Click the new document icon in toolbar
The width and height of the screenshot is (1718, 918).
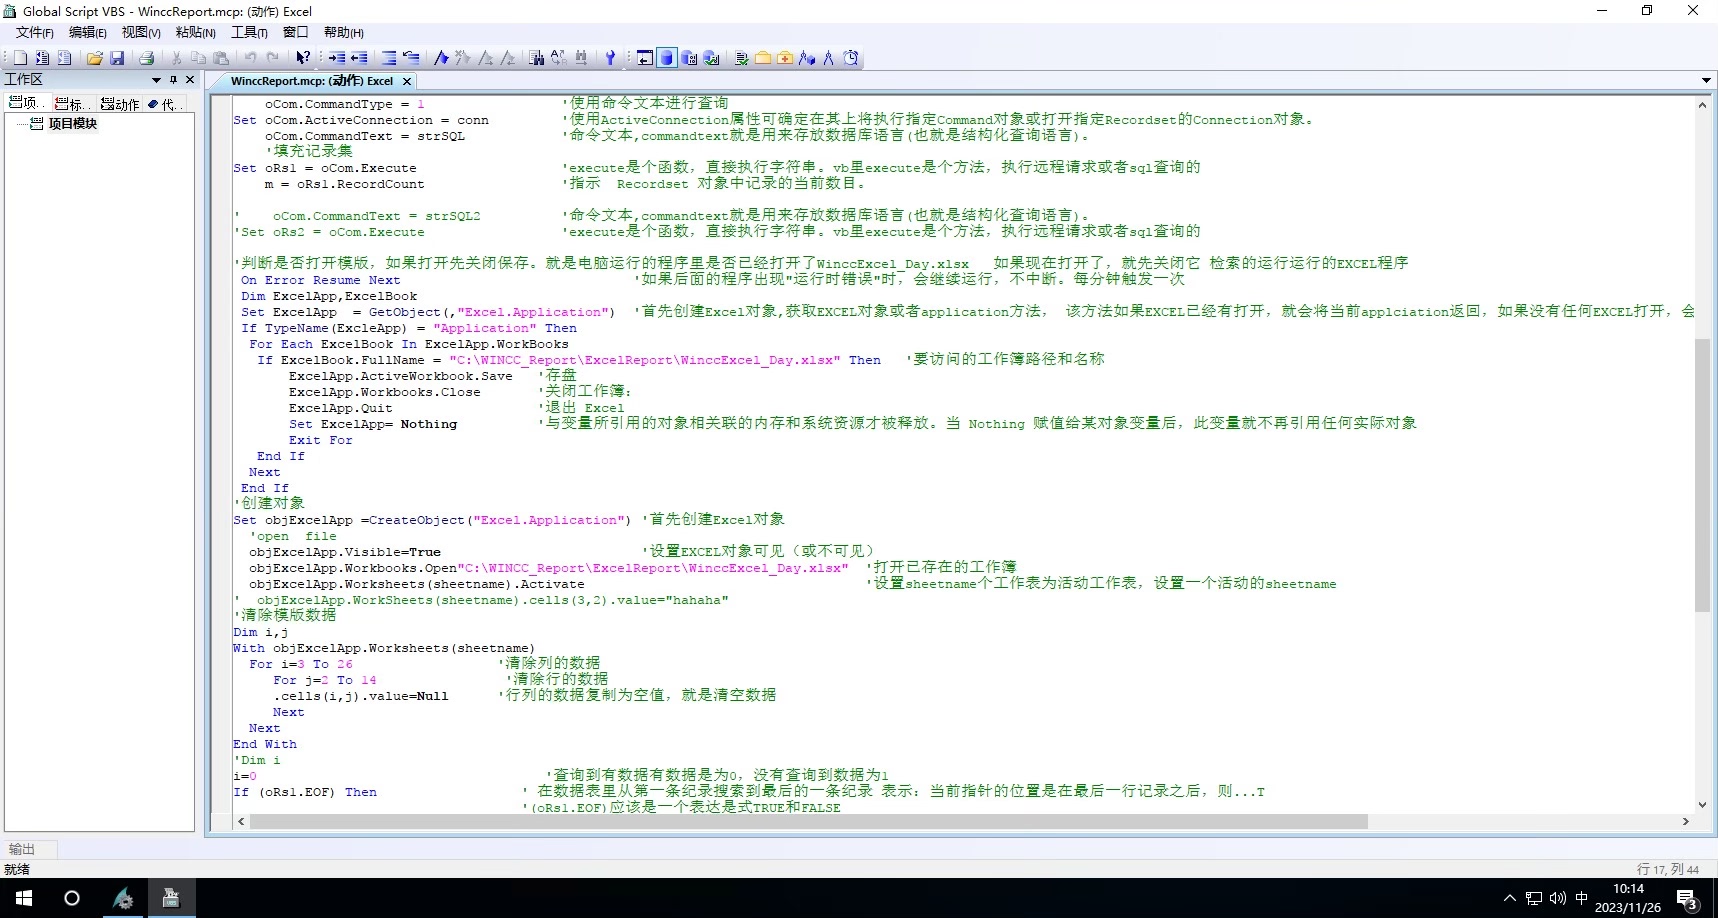[x=20, y=58]
